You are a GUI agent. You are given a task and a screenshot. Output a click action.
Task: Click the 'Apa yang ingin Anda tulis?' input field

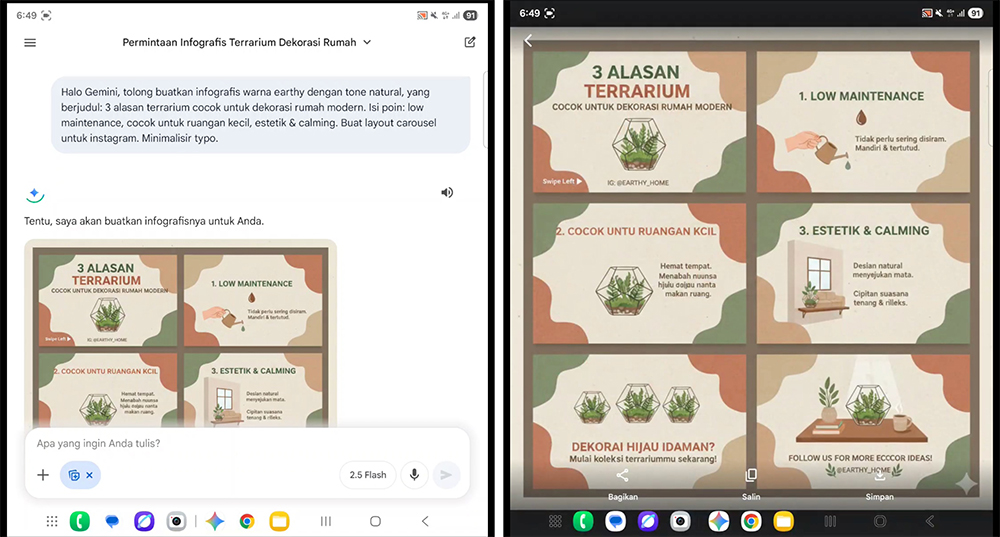click(x=240, y=443)
